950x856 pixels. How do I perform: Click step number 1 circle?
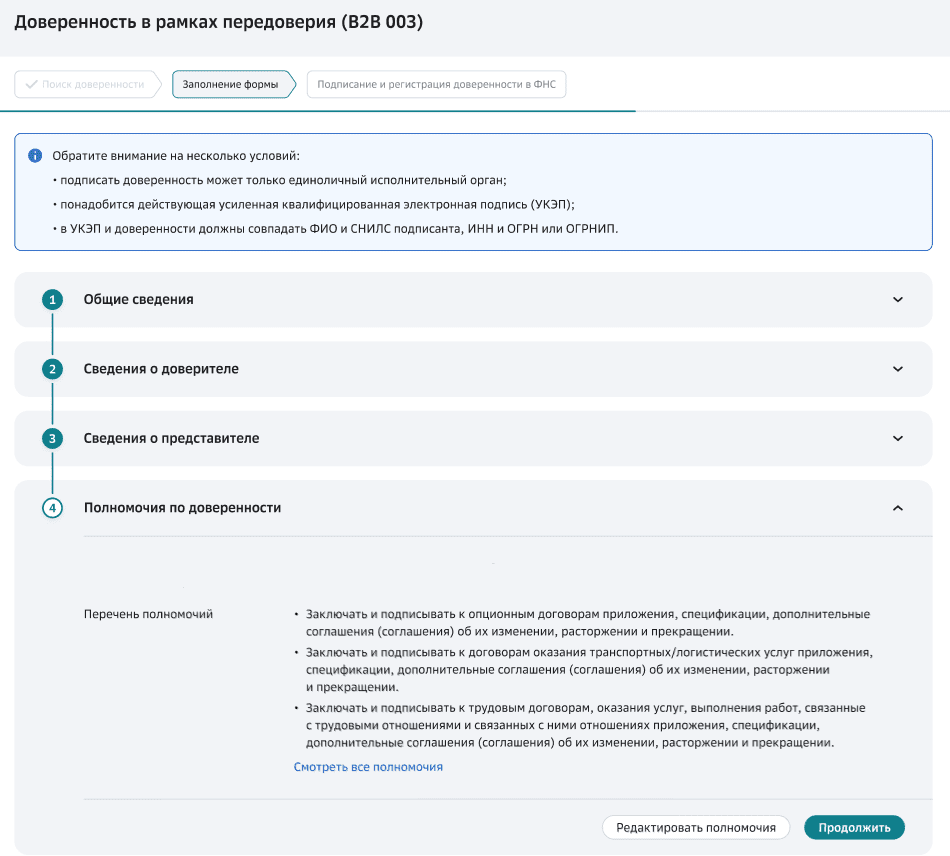pyautogui.click(x=53, y=299)
